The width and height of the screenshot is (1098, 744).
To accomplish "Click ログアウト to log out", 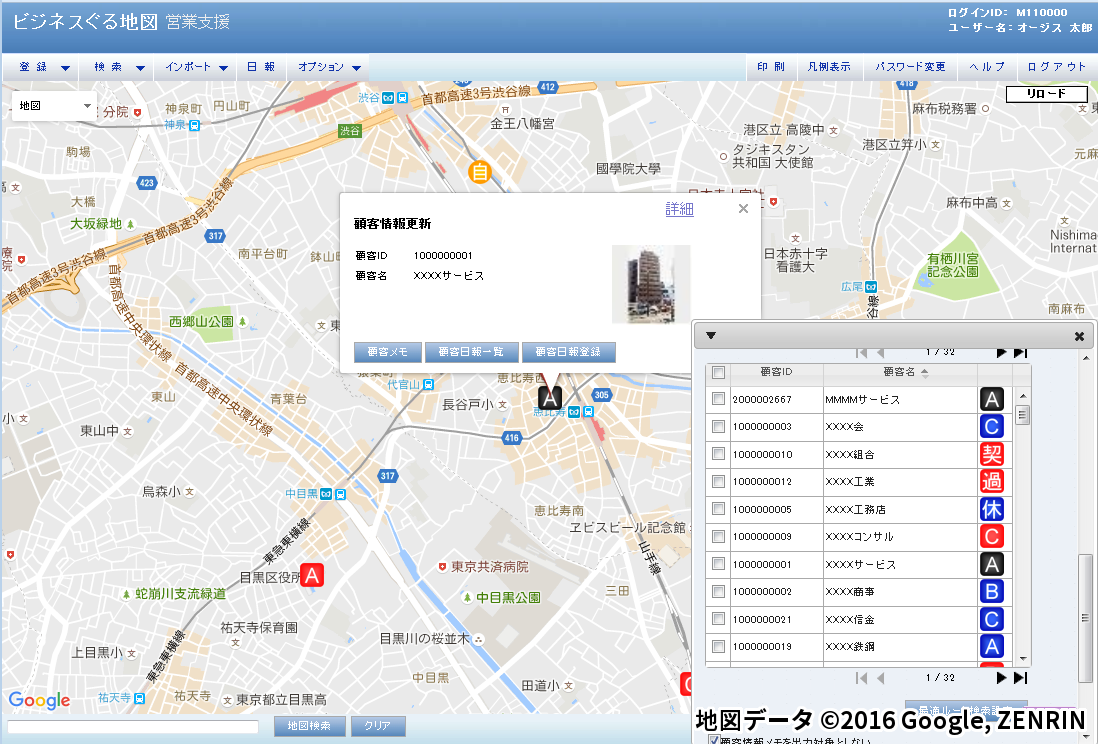I will pos(1056,67).
